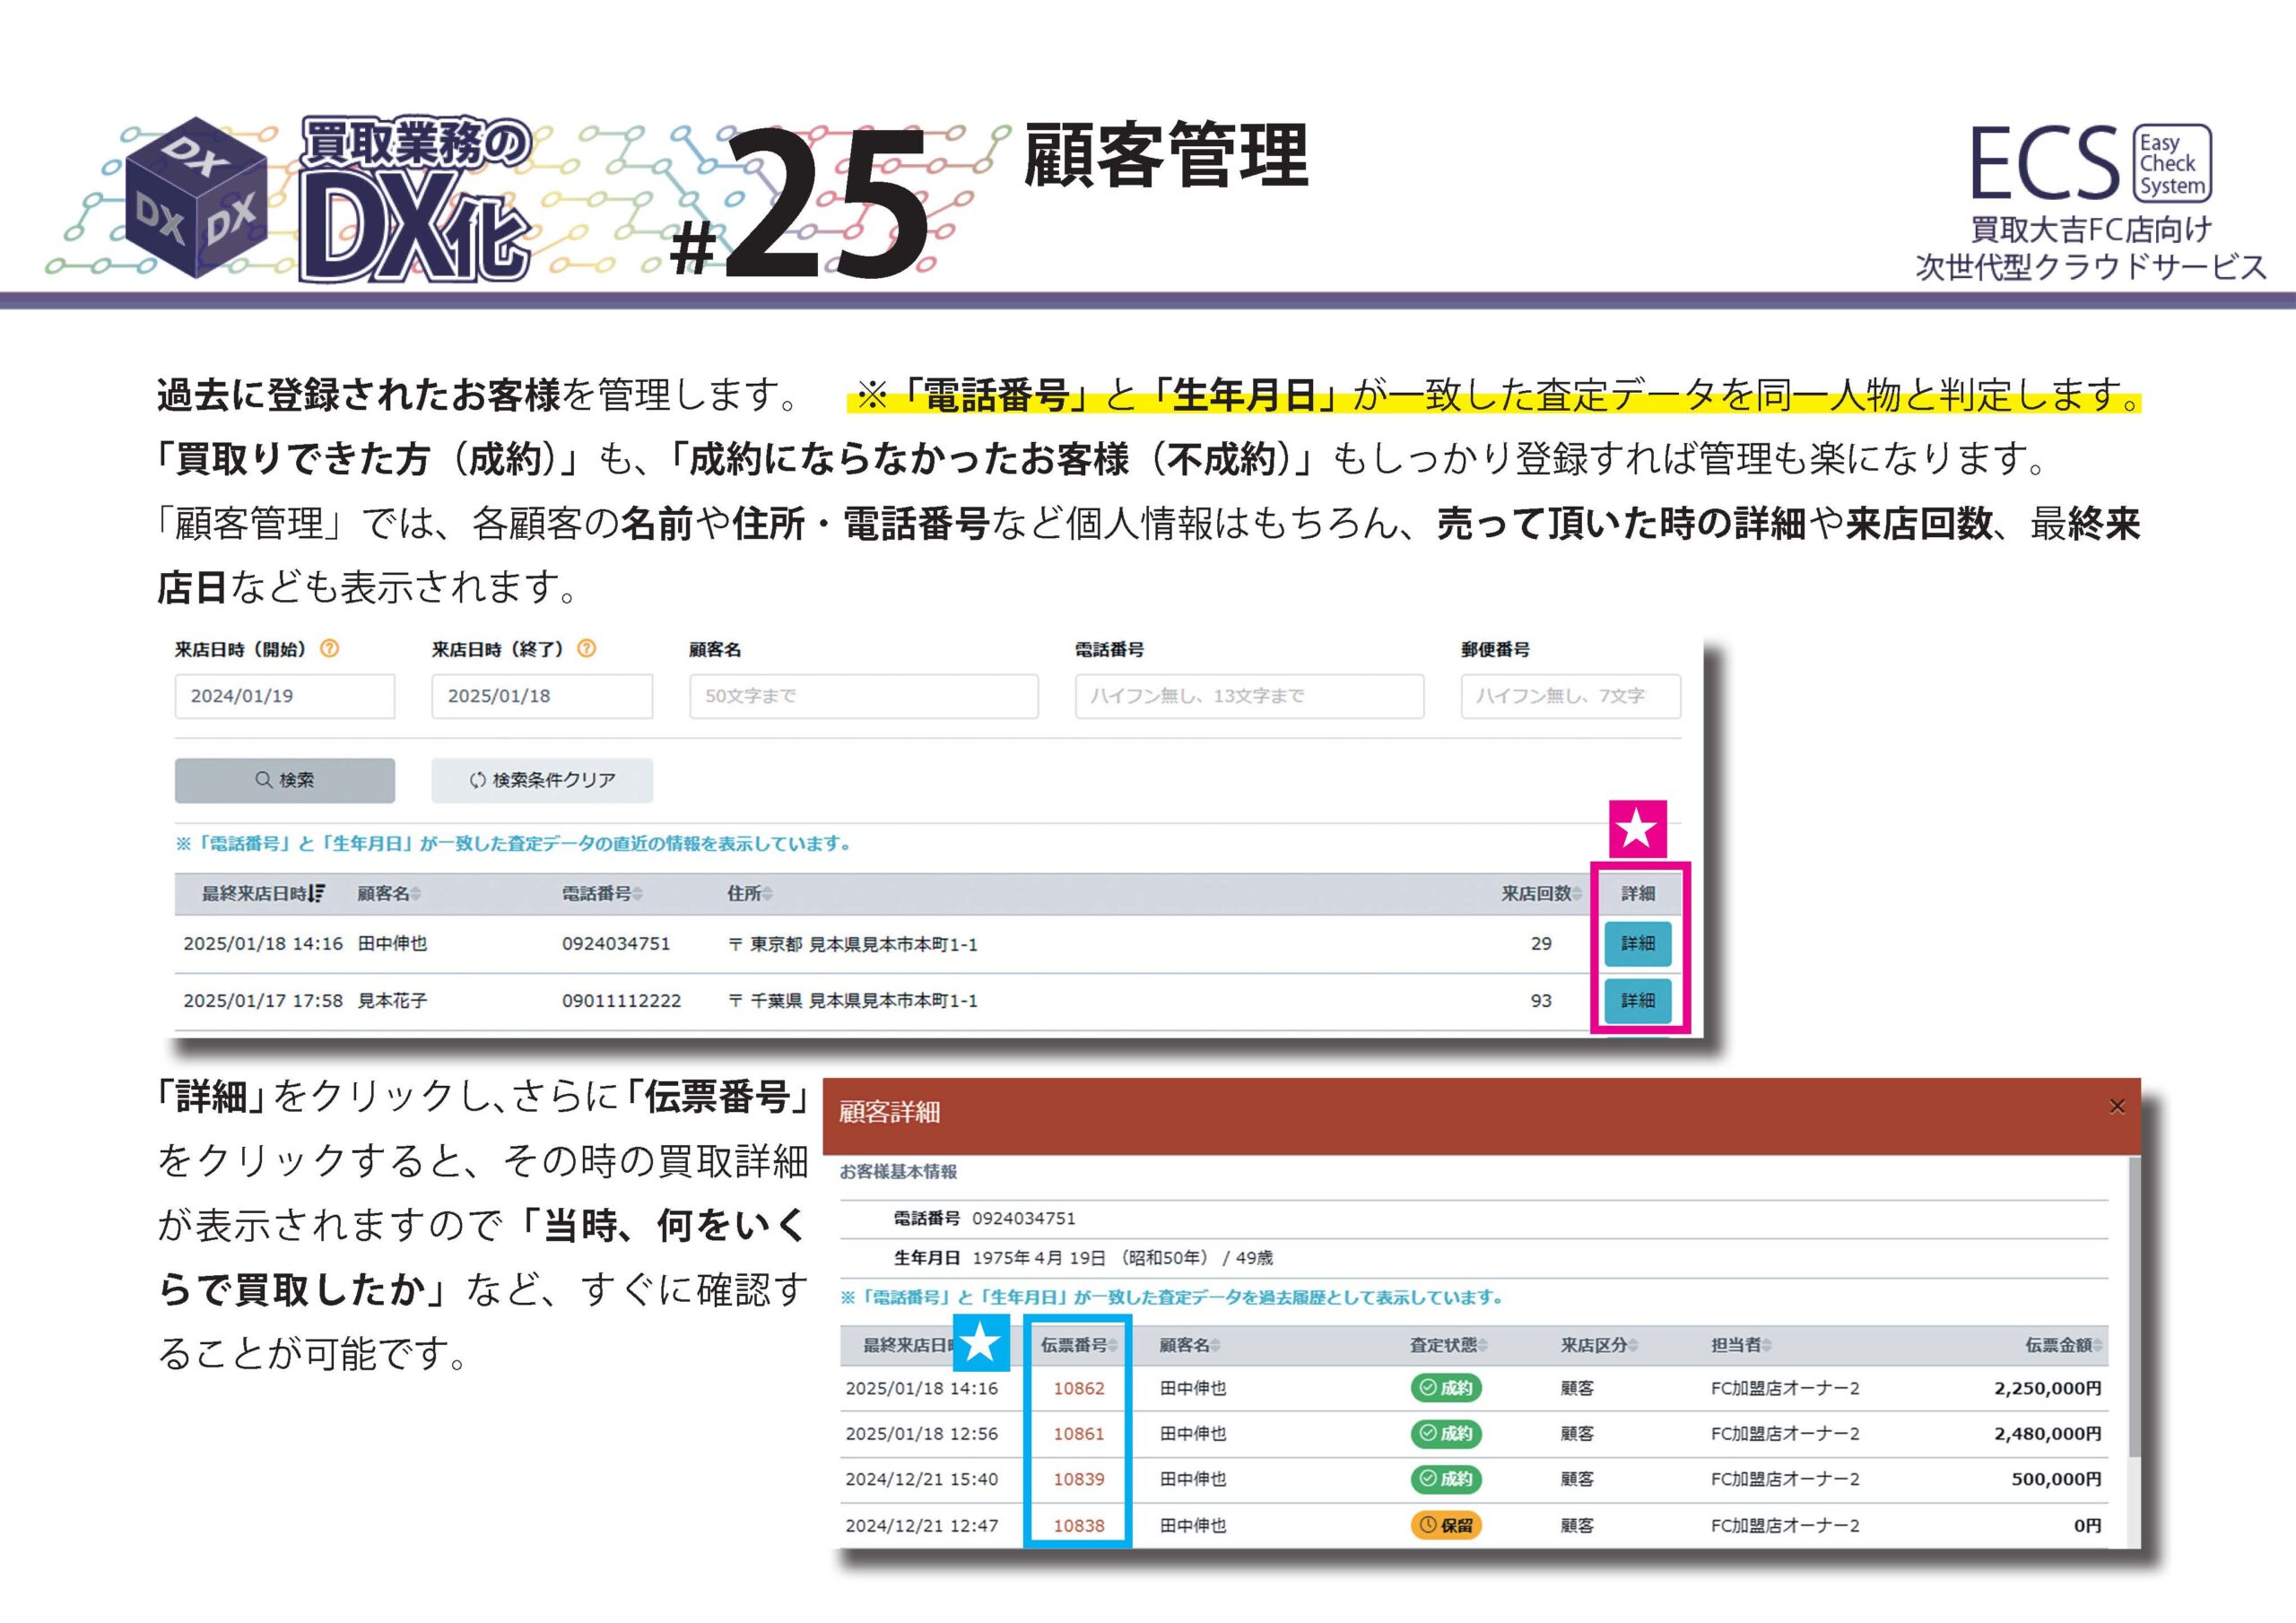This screenshot has height=1623, width=2296.
Task: Click slip number 10839
Action: (x=1078, y=1479)
